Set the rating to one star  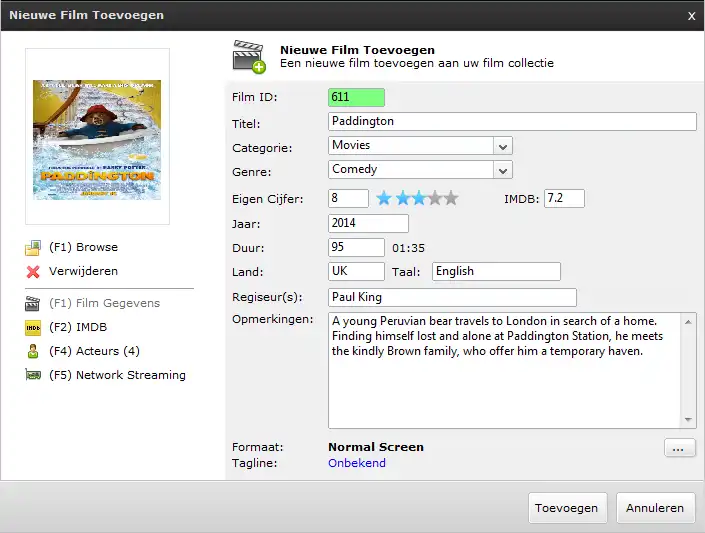tap(384, 198)
